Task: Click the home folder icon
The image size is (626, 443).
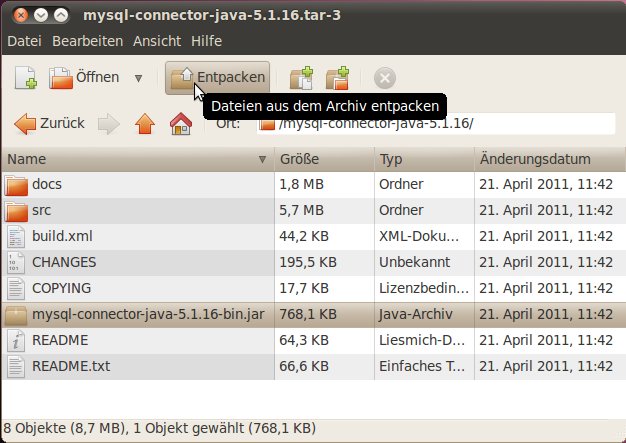Action: [180, 124]
